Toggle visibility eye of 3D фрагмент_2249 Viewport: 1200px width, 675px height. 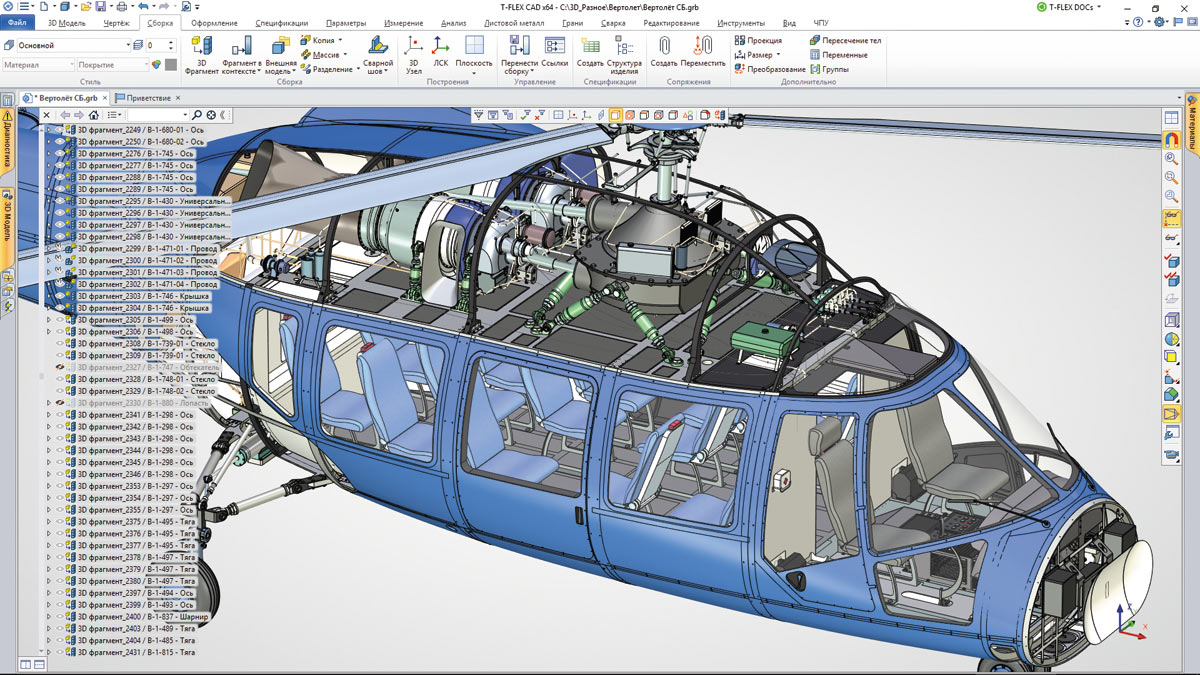(x=60, y=130)
